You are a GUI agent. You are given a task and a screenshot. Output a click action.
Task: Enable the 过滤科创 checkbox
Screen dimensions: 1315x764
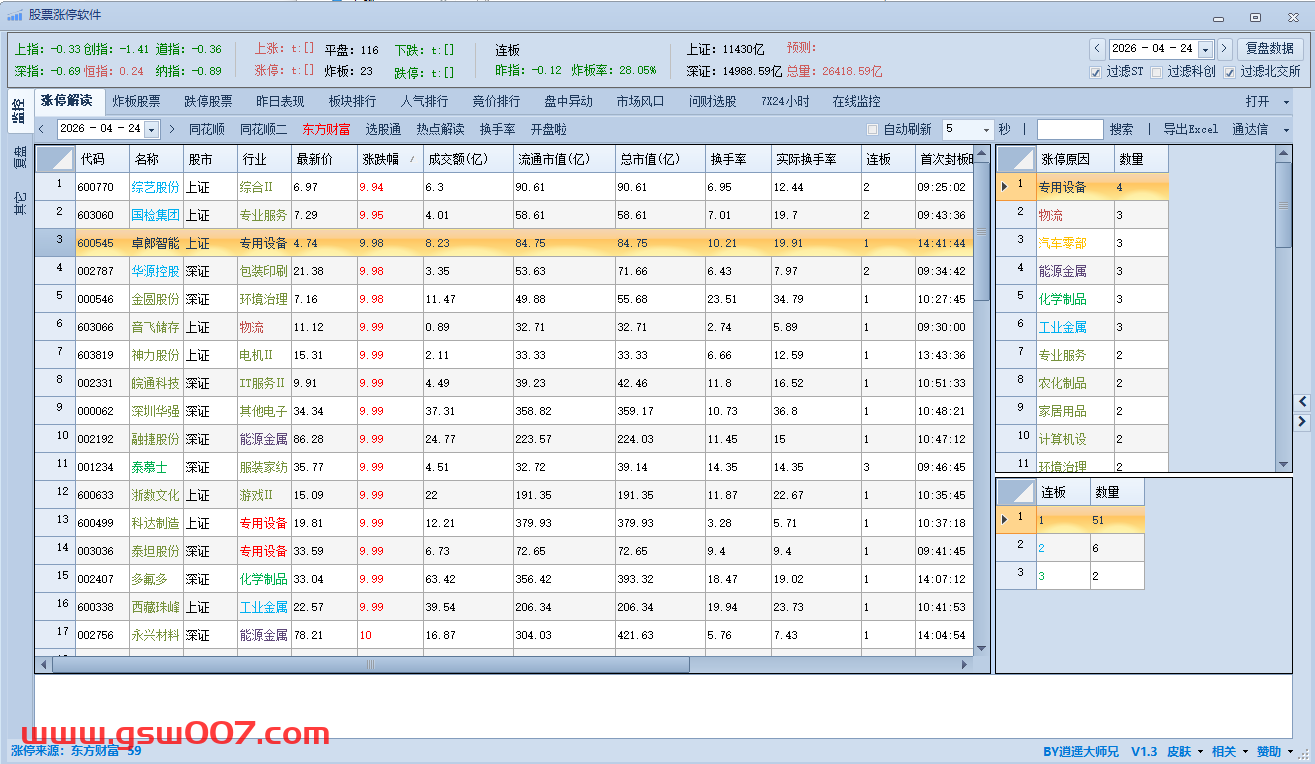(x=1157, y=72)
